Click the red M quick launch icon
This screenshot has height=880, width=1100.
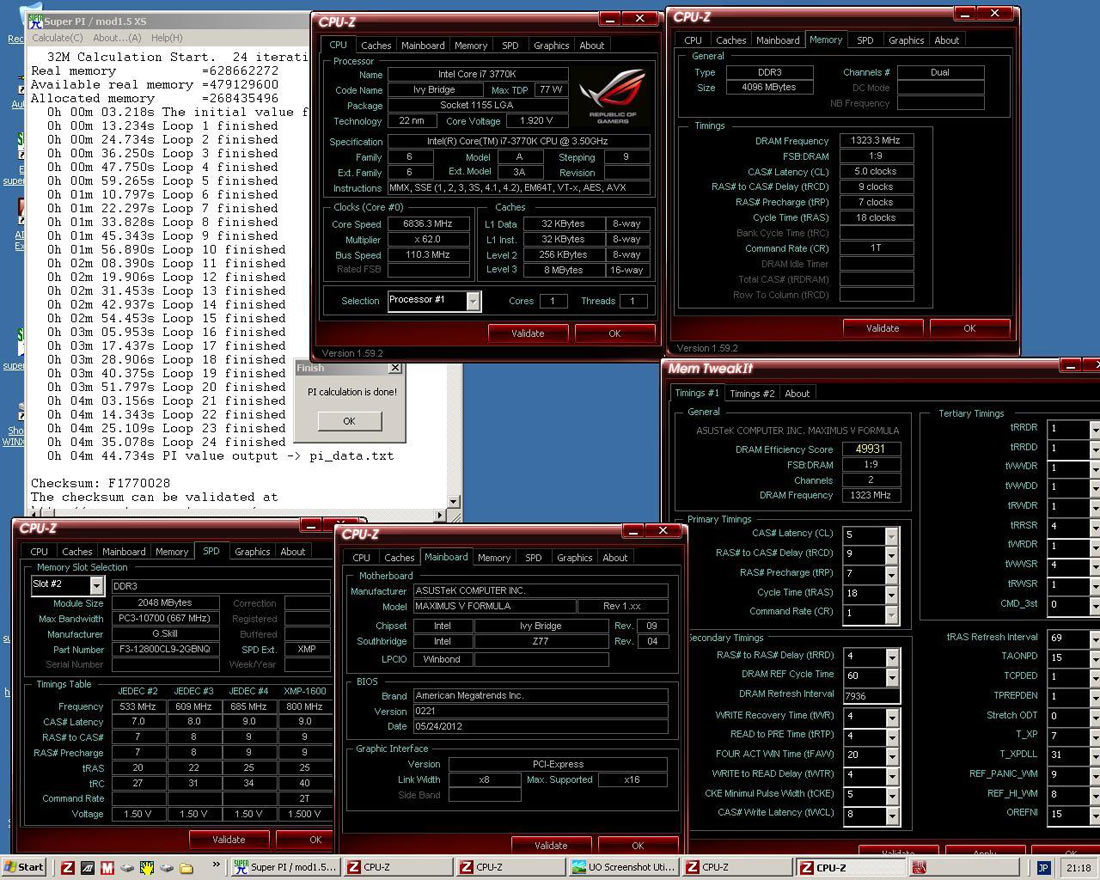(107, 867)
